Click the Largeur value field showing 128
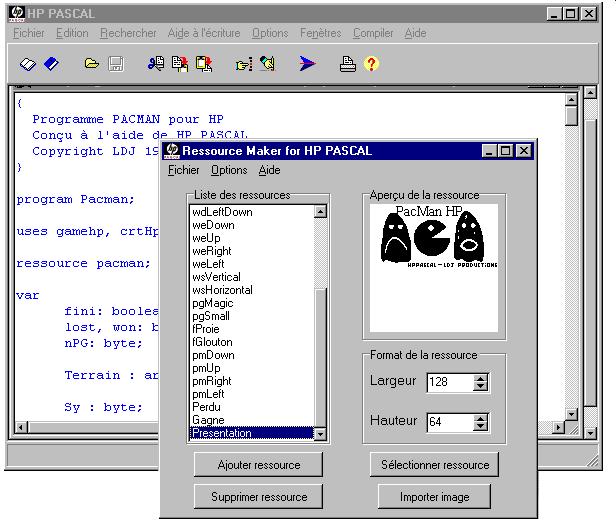The width and height of the screenshot is (616, 524). pyautogui.click(x=450, y=382)
